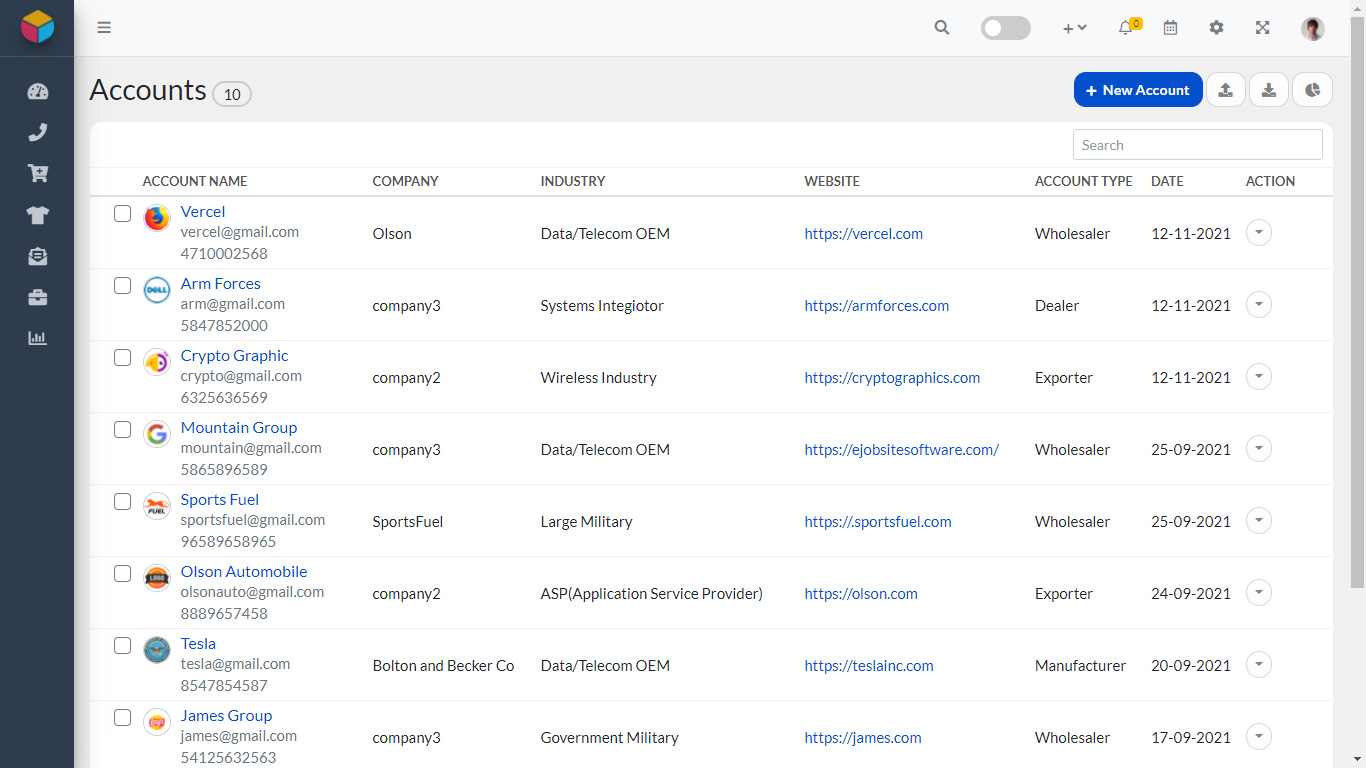Click the magnifier search icon in the top bar
1366x768 pixels.
coord(942,28)
